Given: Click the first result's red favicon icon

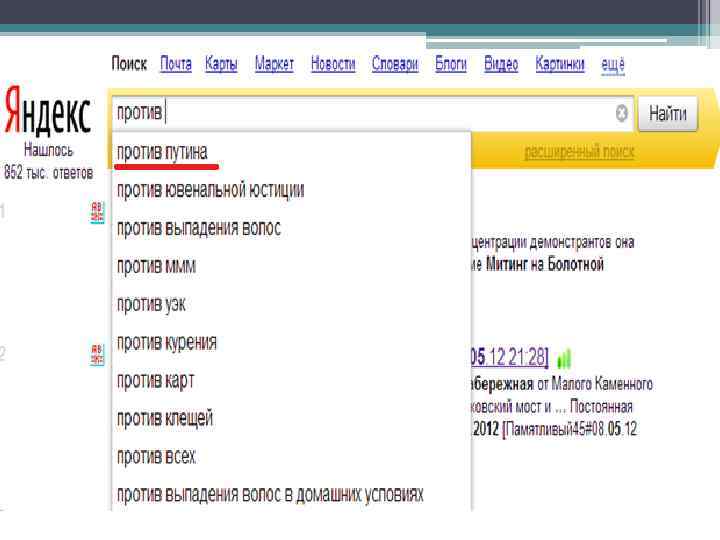Looking at the screenshot, I should coord(97,212).
